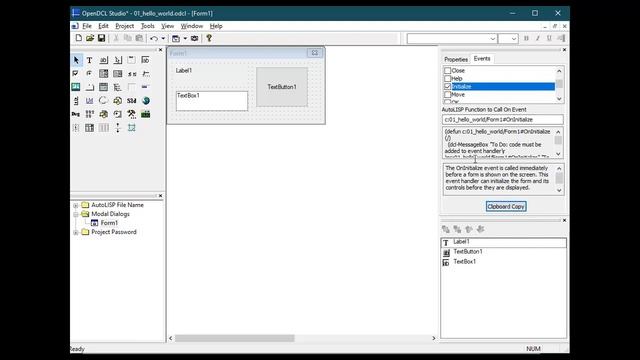Switch to the Properties tab
The width and height of the screenshot is (640, 360).
click(456, 59)
